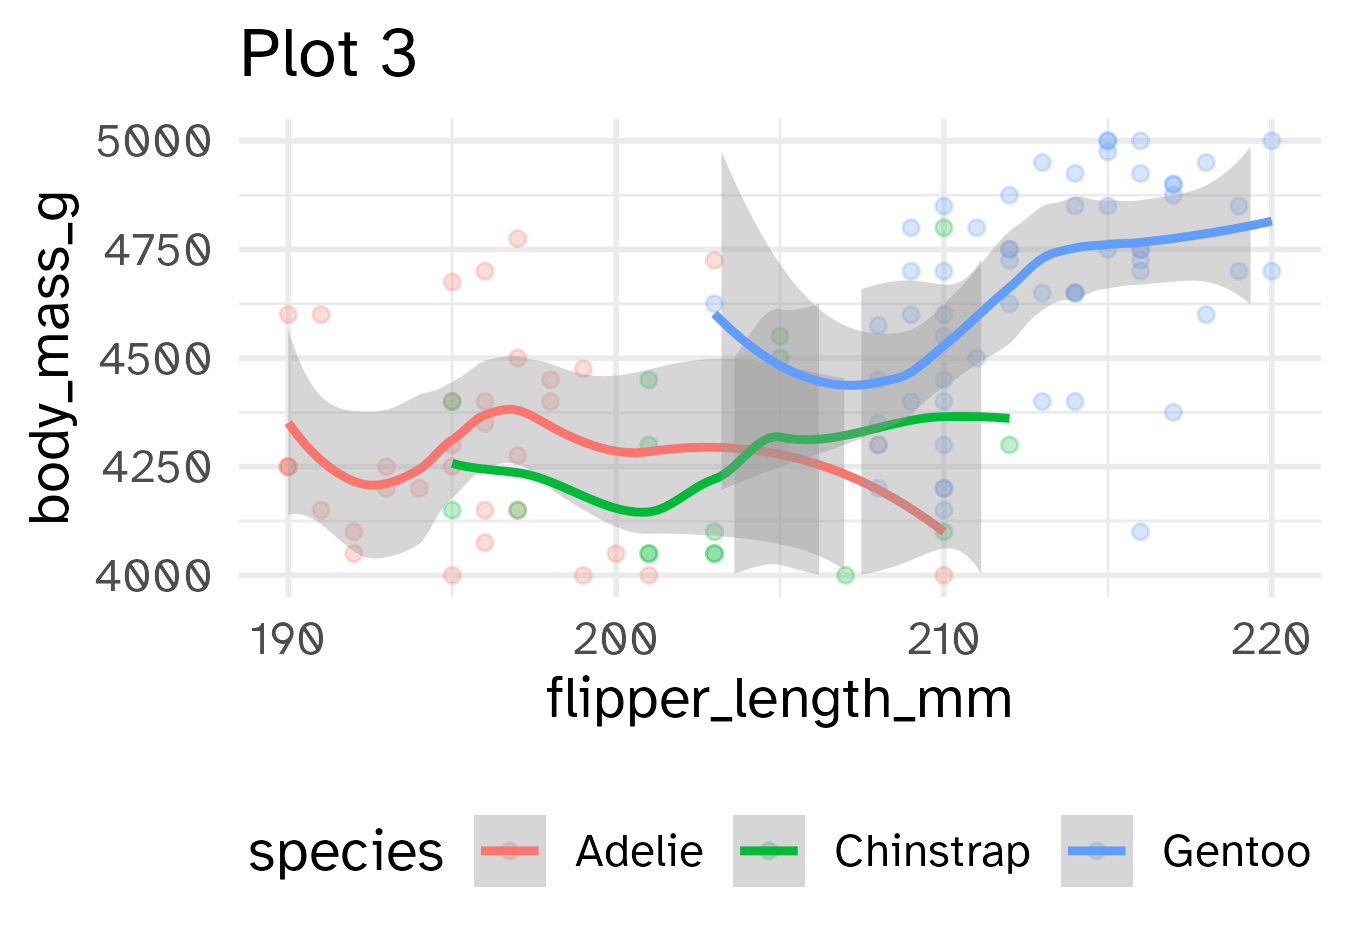Click the Chinstrap legend color key
The height and width of the screenshot is (945, 1350).
click(768, 851)
